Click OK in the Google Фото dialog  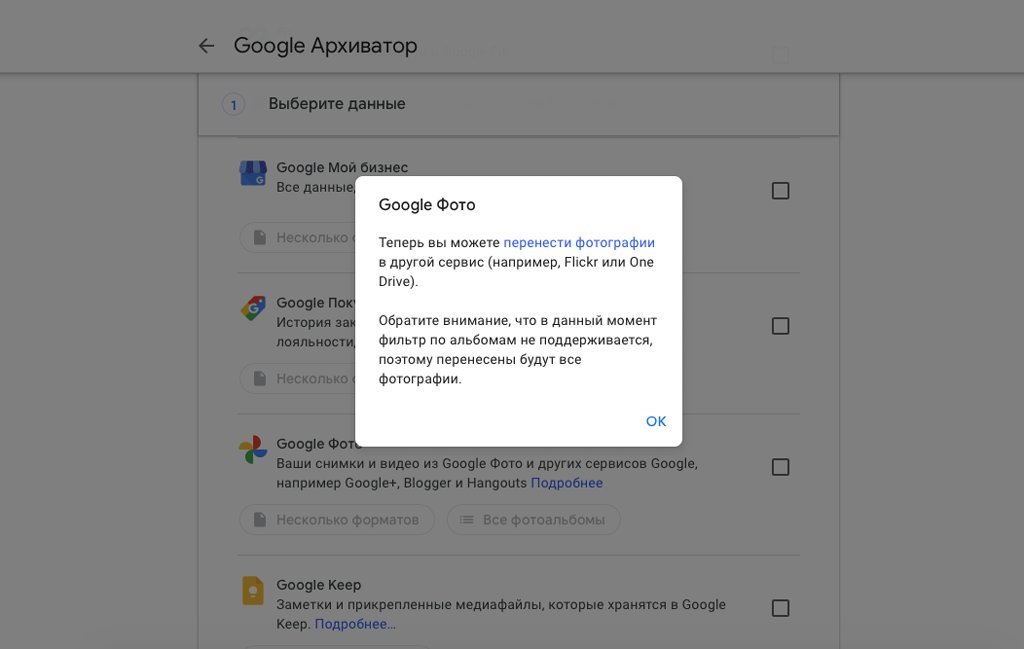[x=656, y=421]
